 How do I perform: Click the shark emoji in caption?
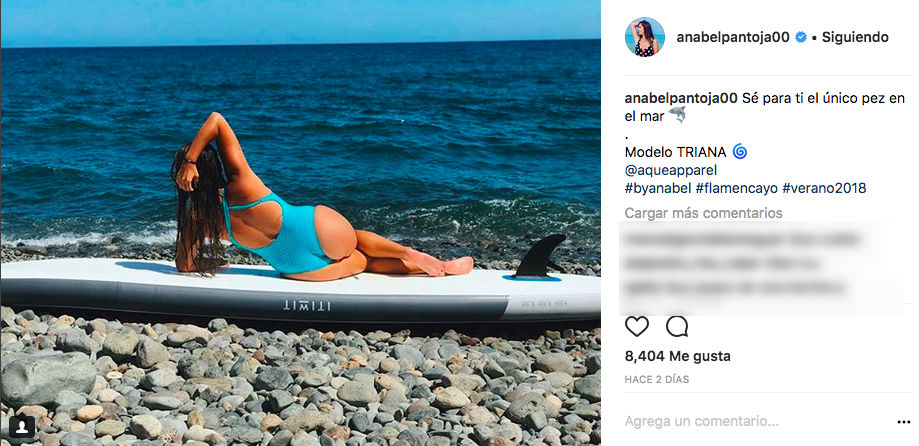click(x=677, y=115)
